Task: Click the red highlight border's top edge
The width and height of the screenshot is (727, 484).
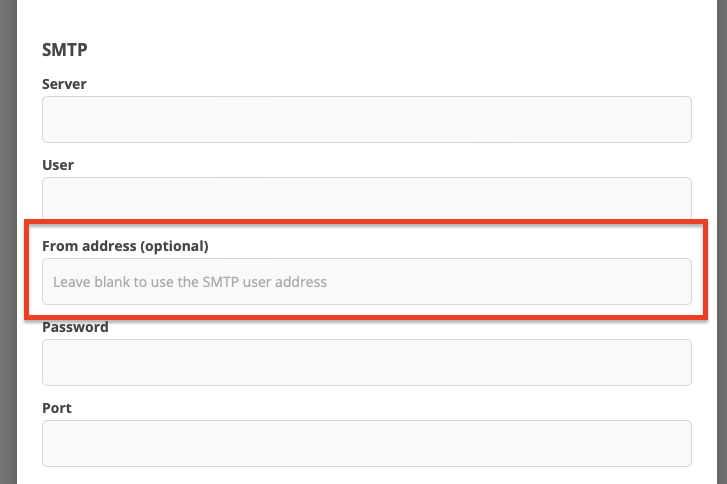Action: coord(366,222)
